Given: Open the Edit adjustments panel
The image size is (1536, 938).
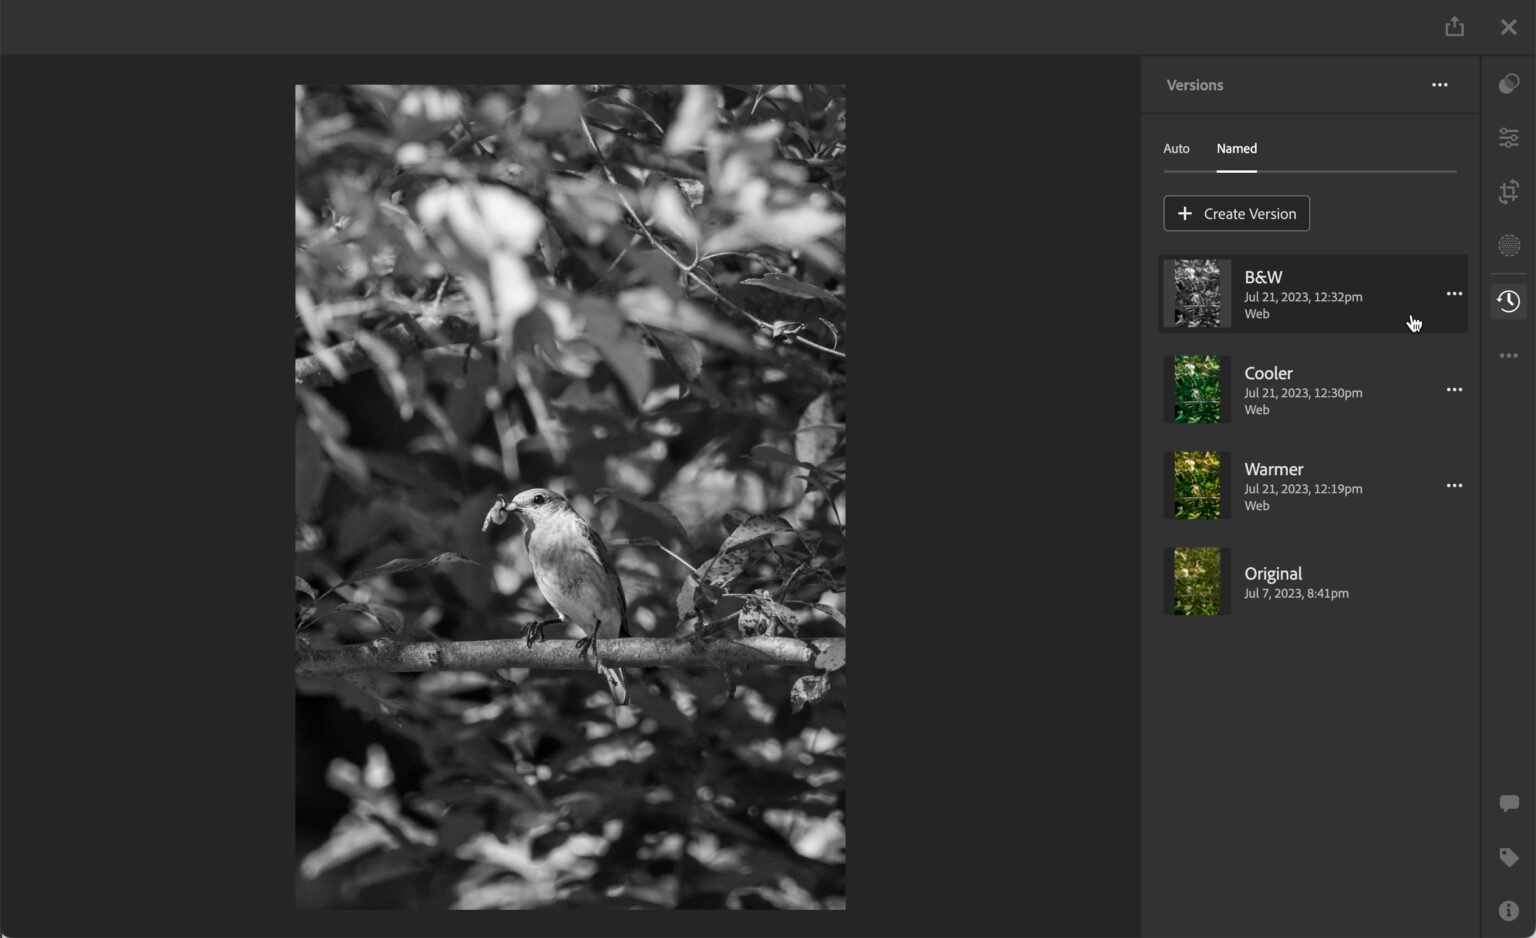Looking at the screenshot, I should point(1509,138).
